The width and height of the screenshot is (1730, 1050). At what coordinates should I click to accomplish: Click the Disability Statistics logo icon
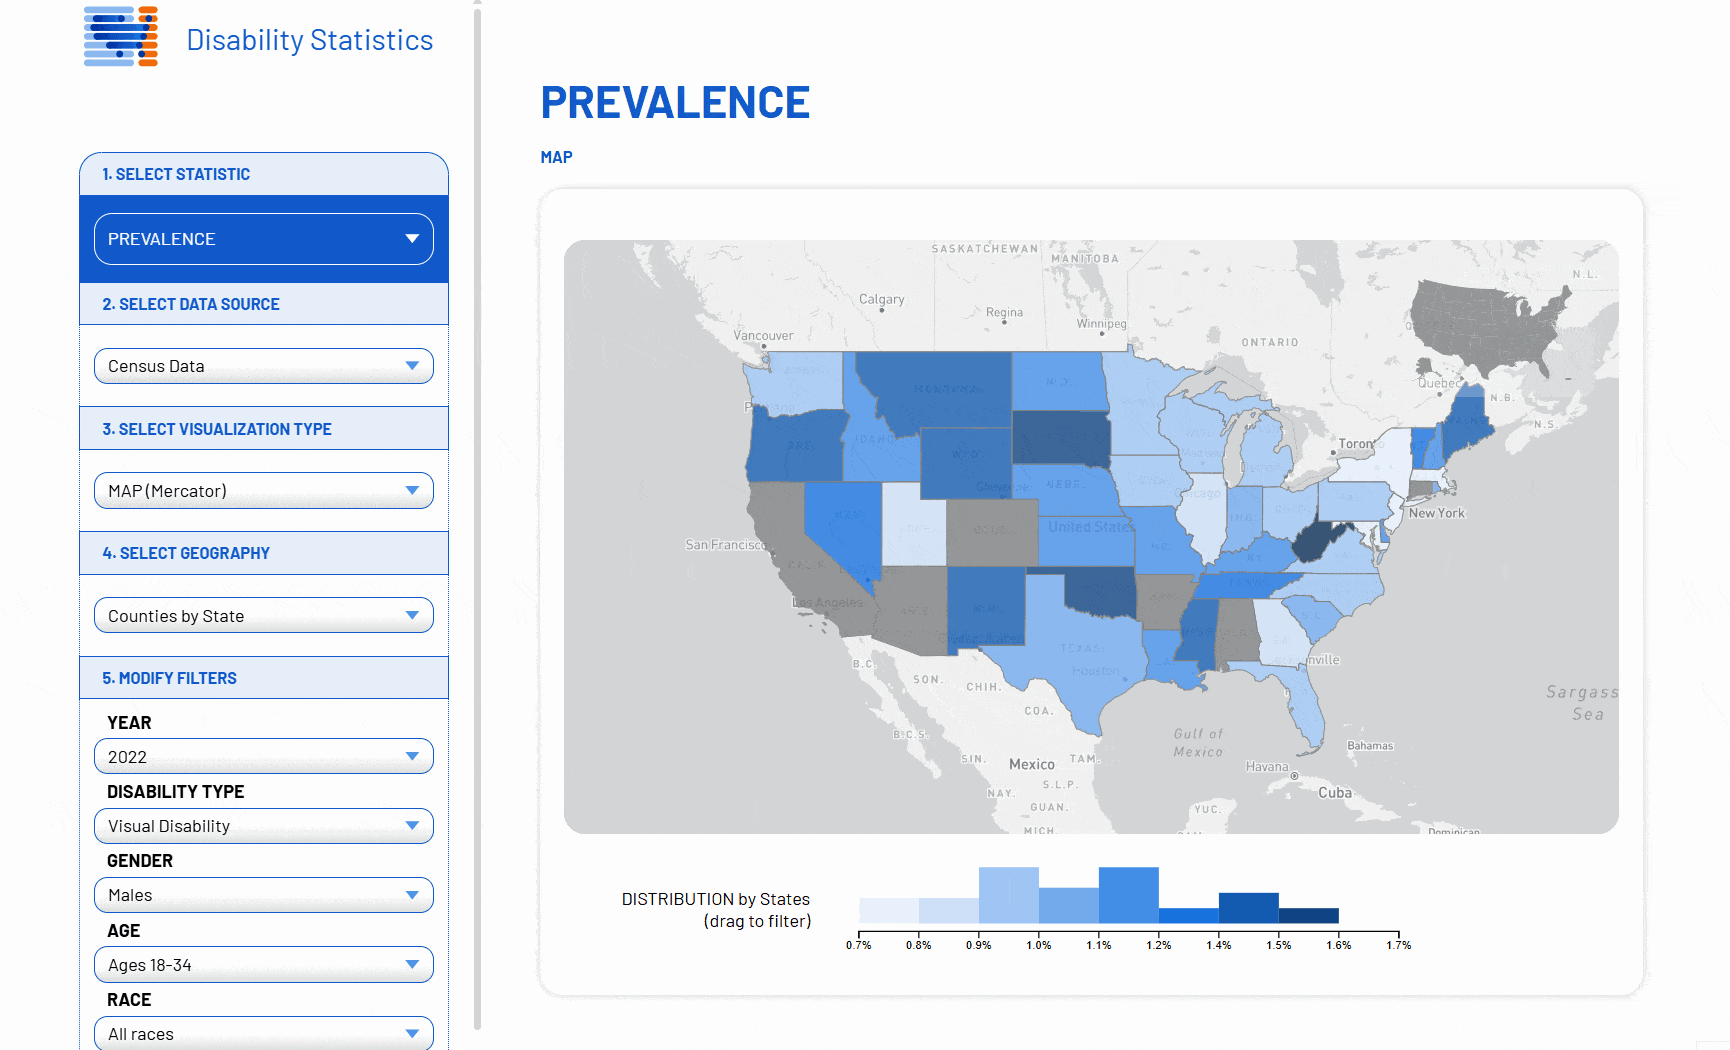(x=121, y=39)
